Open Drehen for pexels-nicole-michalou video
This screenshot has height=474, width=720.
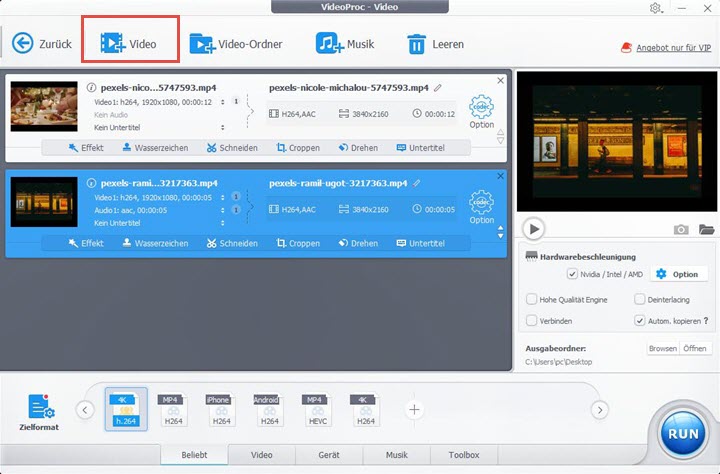[358, 148]
